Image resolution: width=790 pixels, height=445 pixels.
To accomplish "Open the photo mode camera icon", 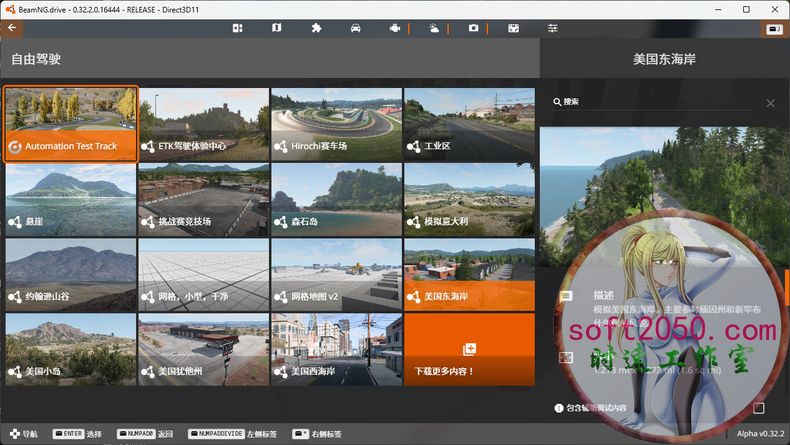I will 473,28.
